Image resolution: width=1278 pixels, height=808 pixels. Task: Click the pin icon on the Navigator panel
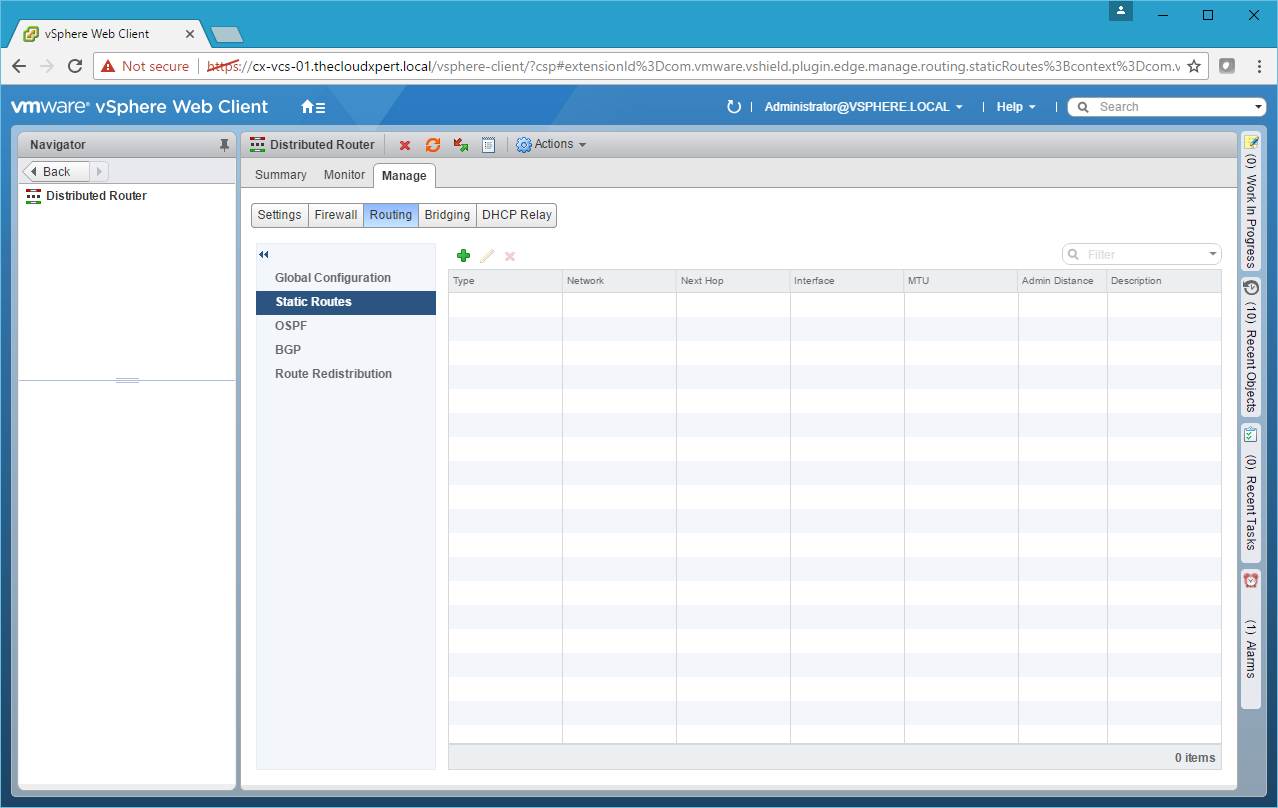(224, 145)
